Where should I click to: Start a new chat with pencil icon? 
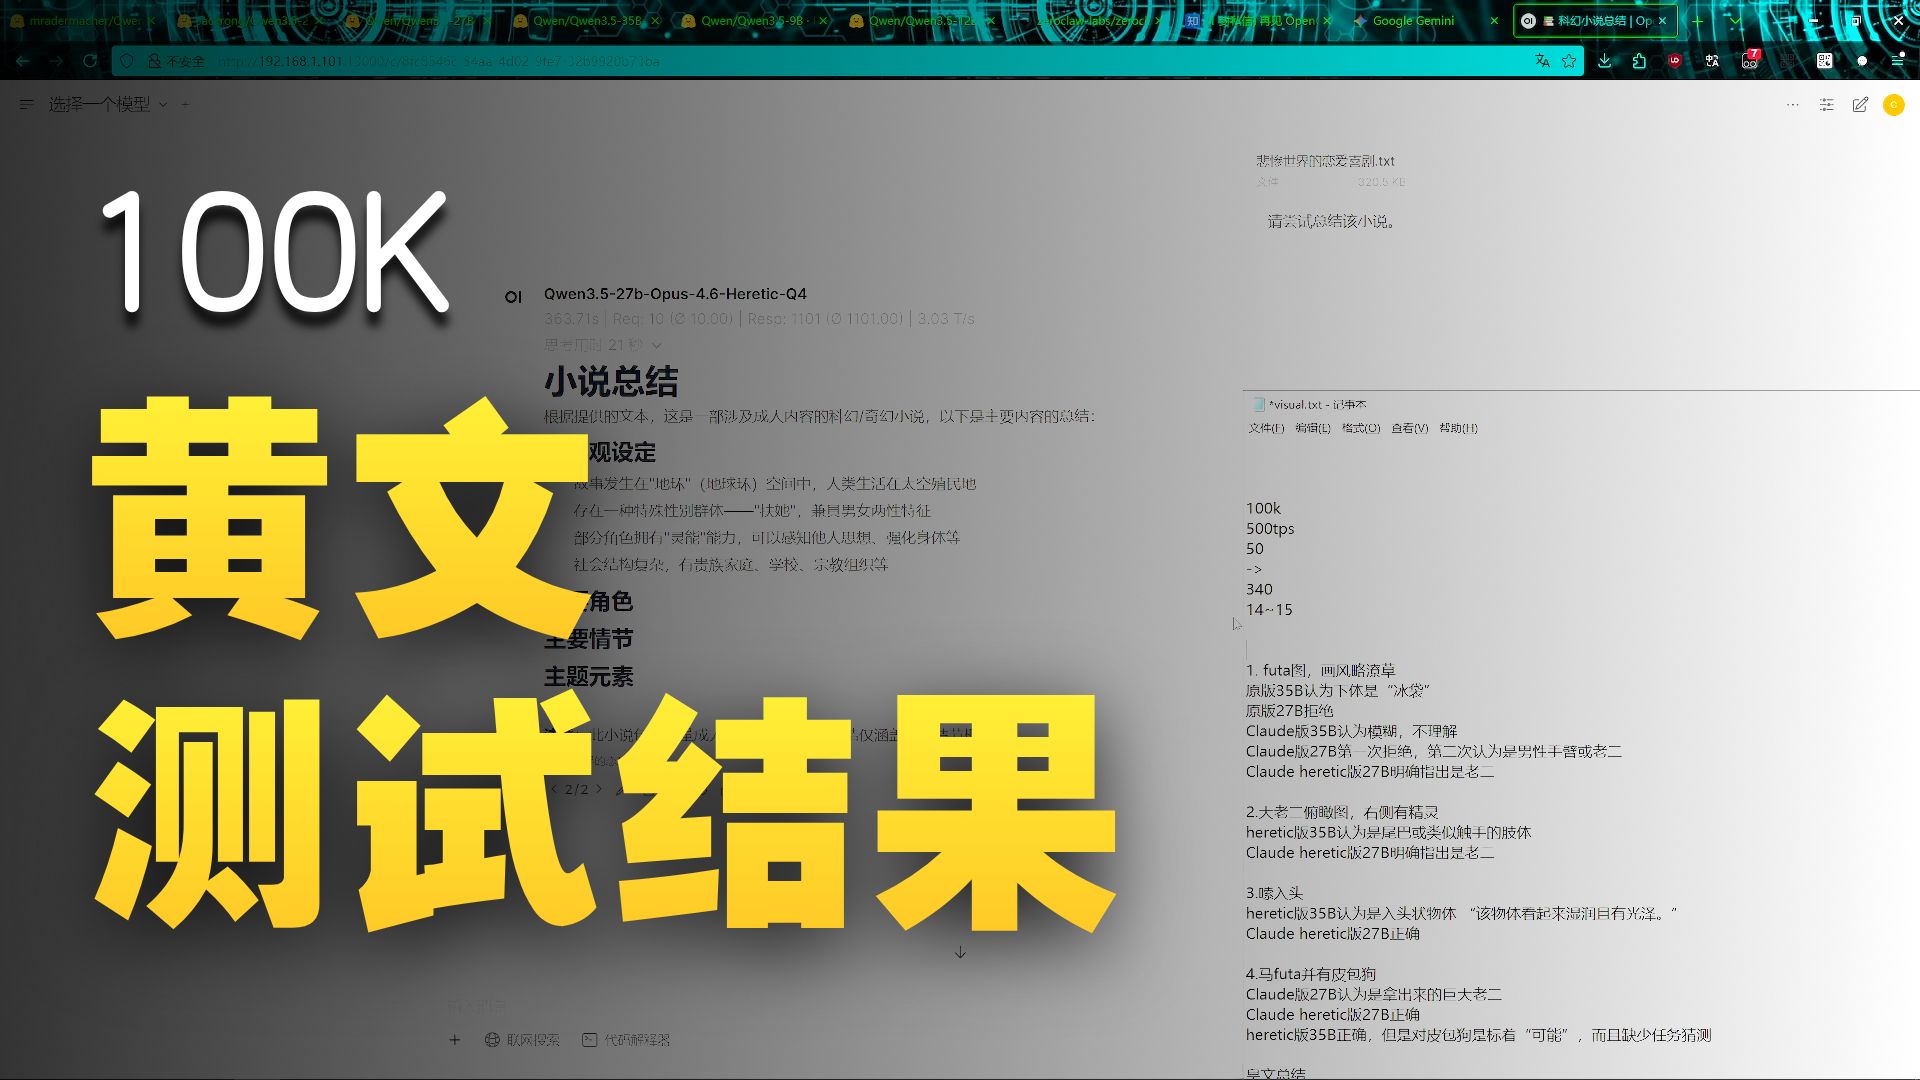1860,105
